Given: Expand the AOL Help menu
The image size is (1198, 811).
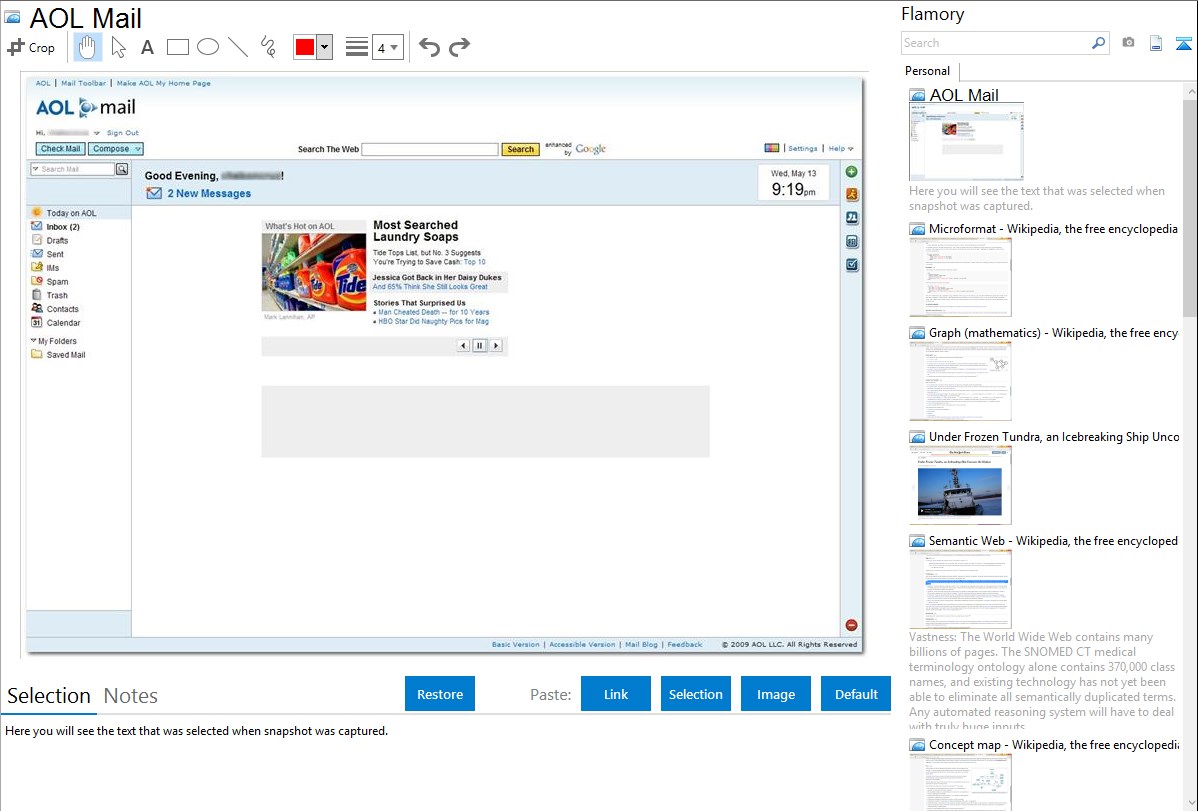Looking at the screenshot, I should (841, 148).
